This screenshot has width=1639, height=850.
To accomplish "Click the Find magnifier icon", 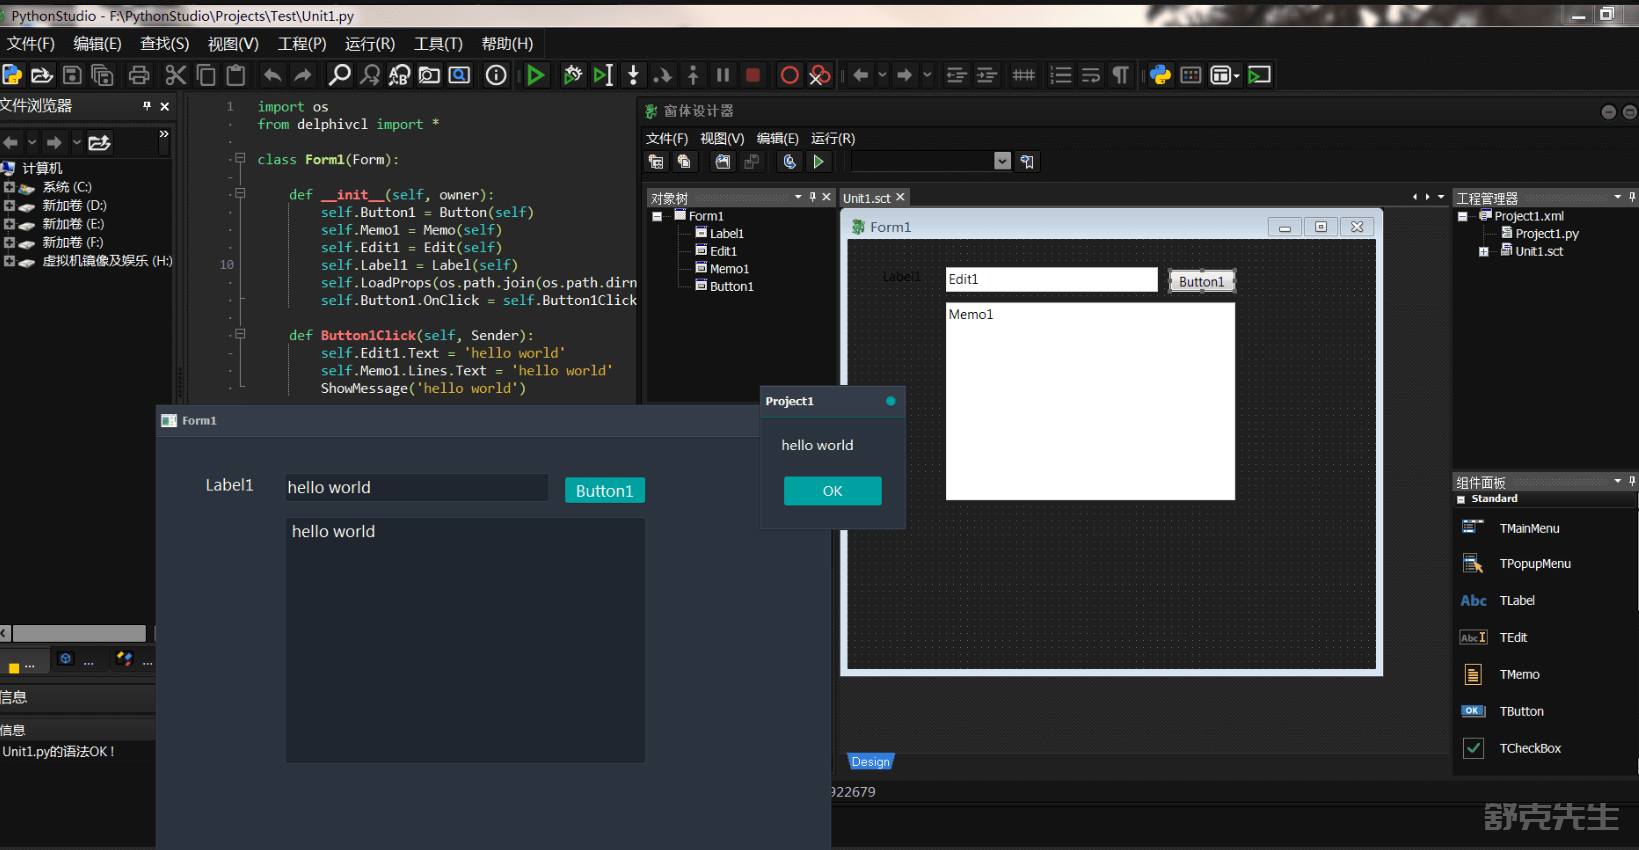I will pyautogui.click(x=340, y=75).
